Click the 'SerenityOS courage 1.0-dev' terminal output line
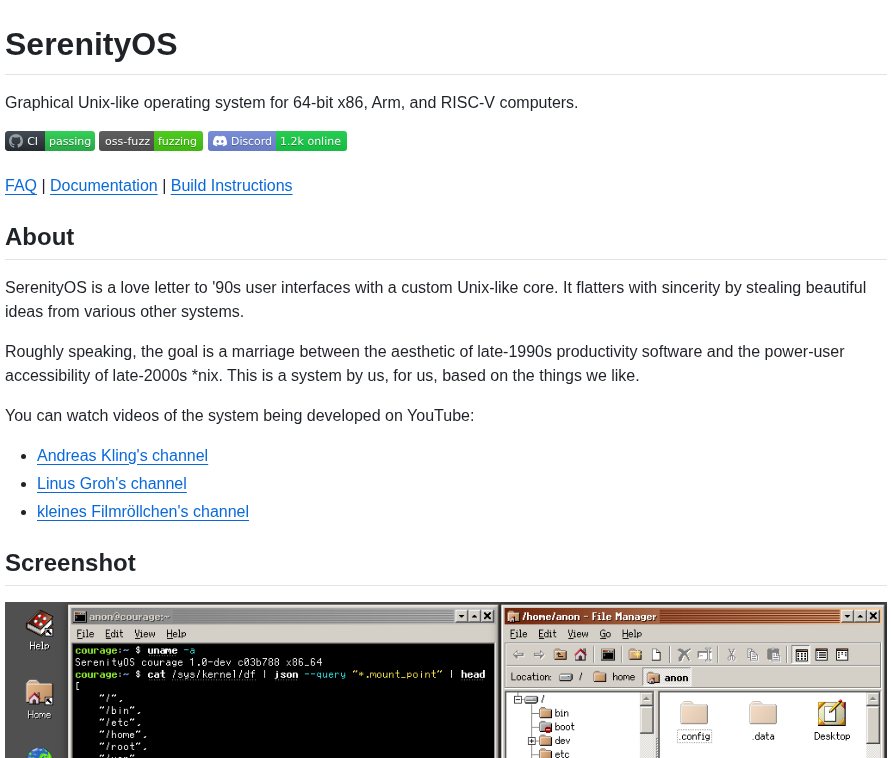The image size is (891, 758). (198, 663)
